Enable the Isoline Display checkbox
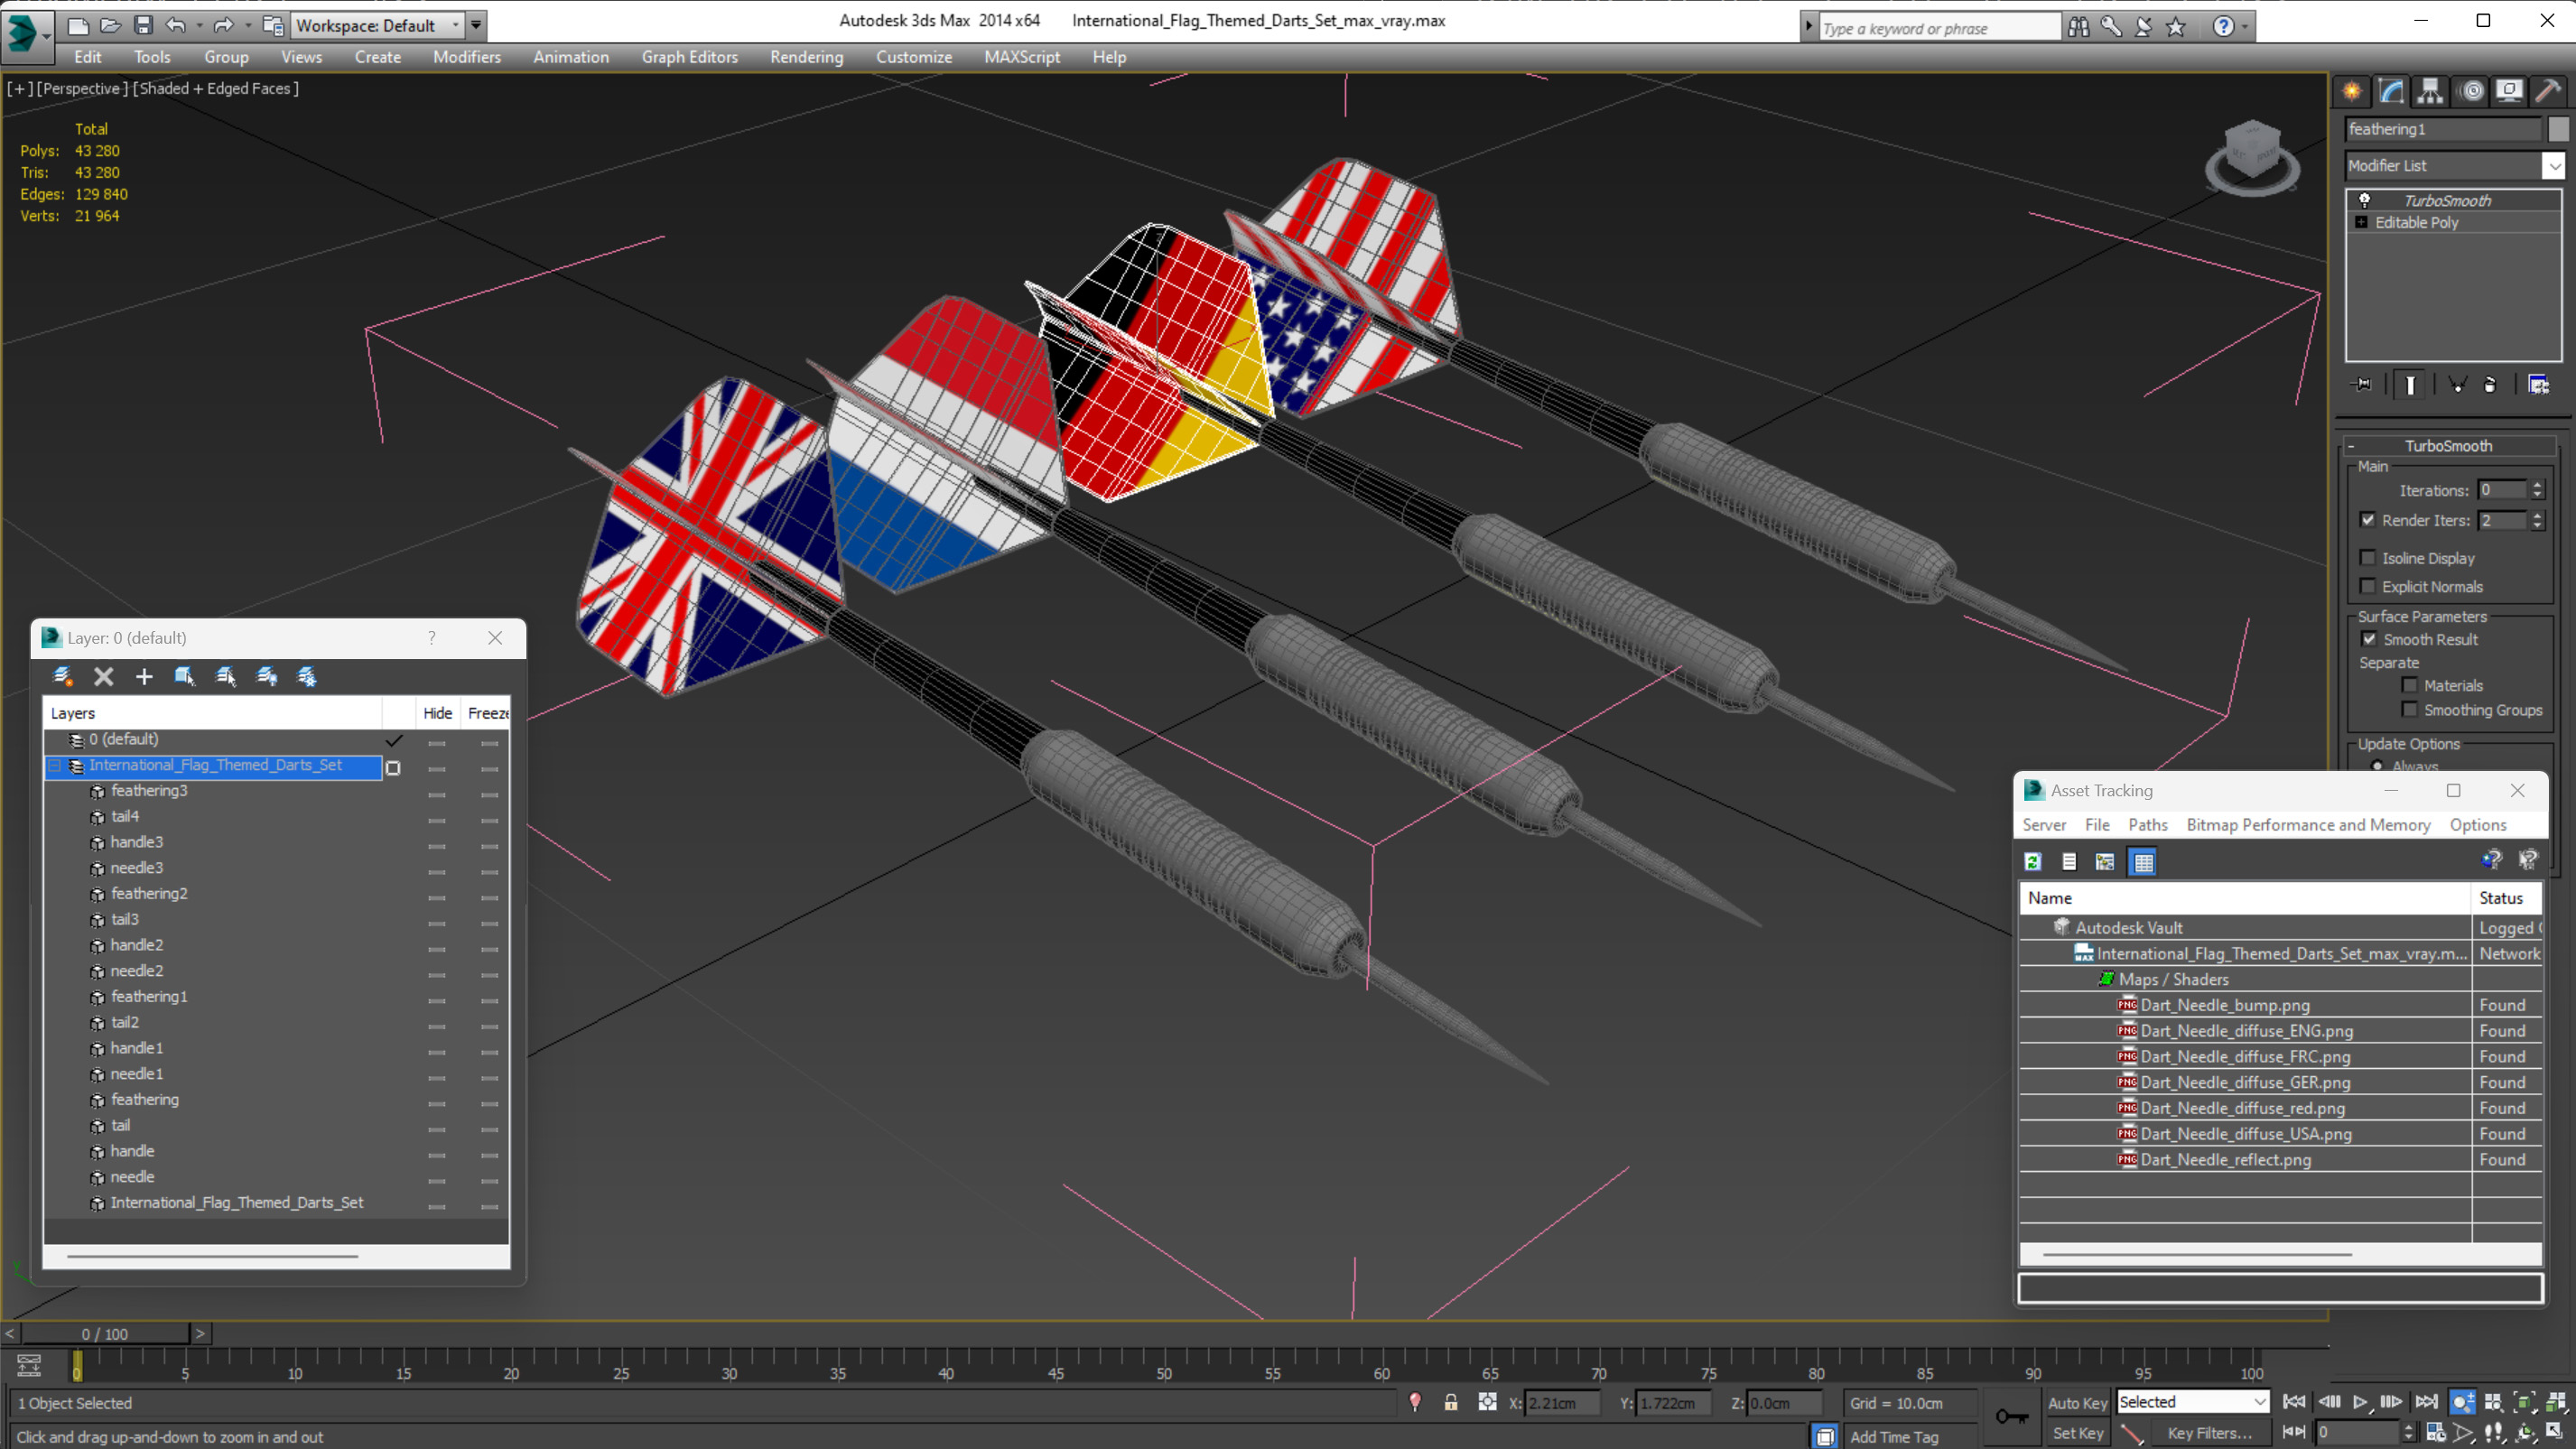This screenshot has width=2576, height=1449. click(x=2368, y=558)
